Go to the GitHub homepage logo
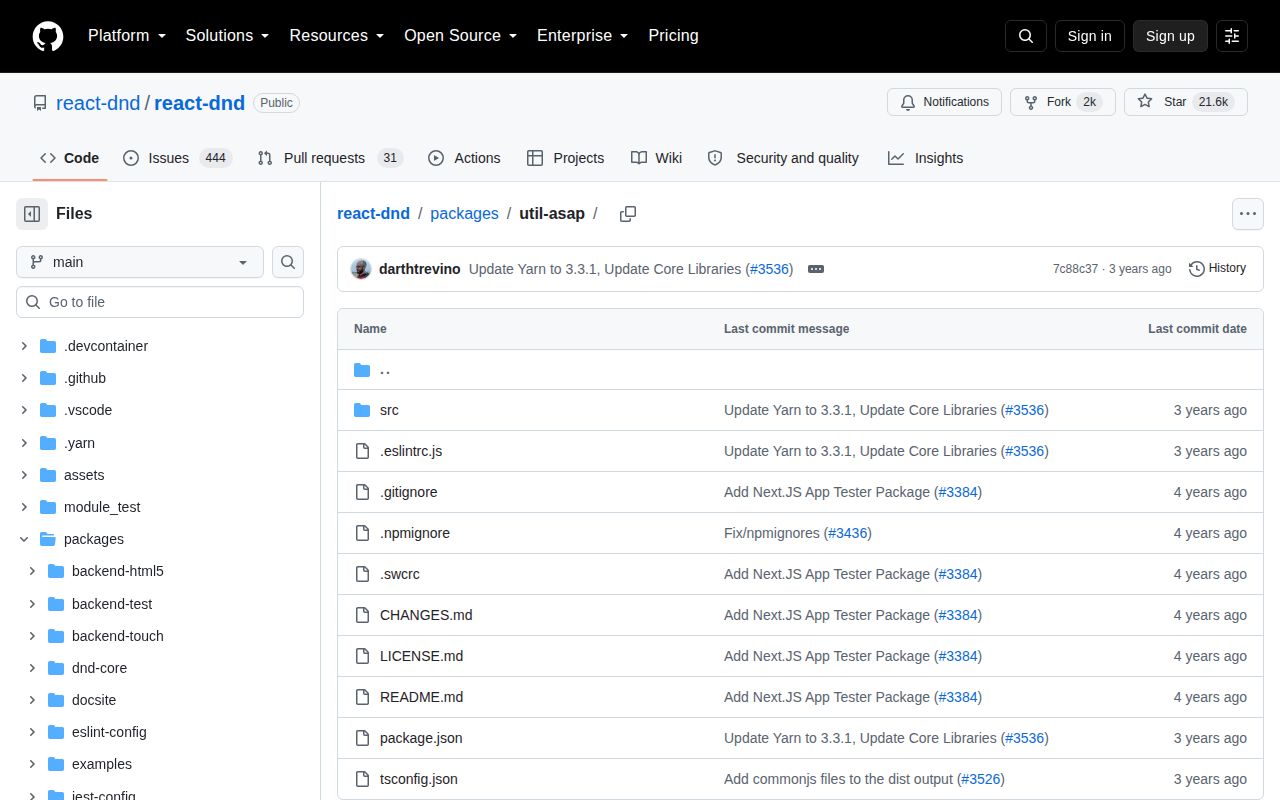Viewport: 1280px width, 800px height. coord(48,36)
